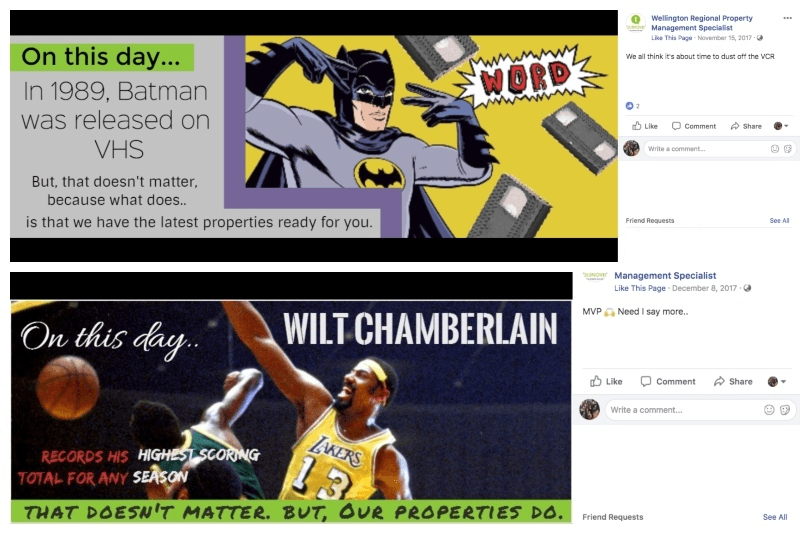Open sticker picker in bottom comment box

point(785,410)
